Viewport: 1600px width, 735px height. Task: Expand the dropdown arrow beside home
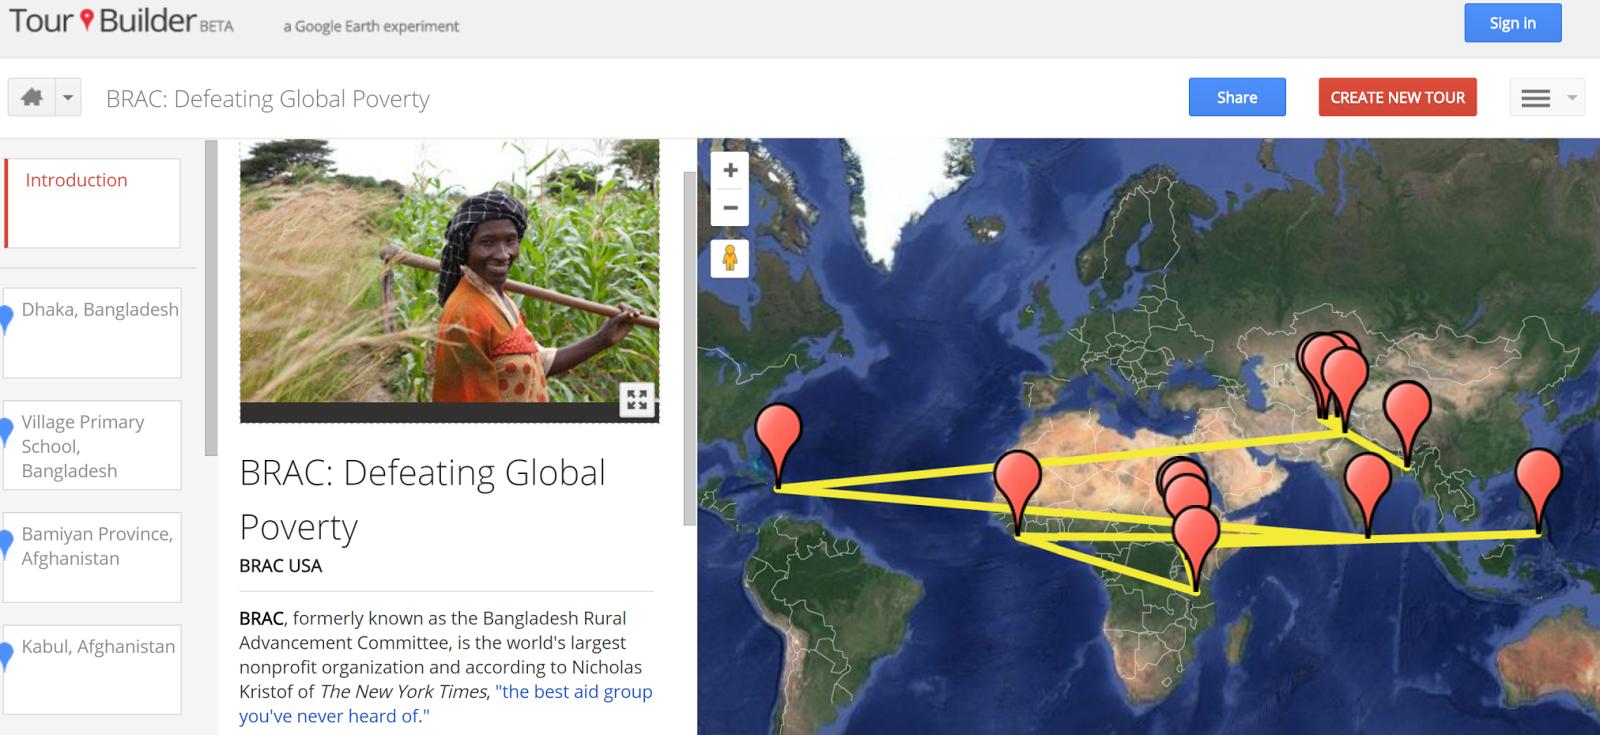pyautogui.click(x=68, y=98)
